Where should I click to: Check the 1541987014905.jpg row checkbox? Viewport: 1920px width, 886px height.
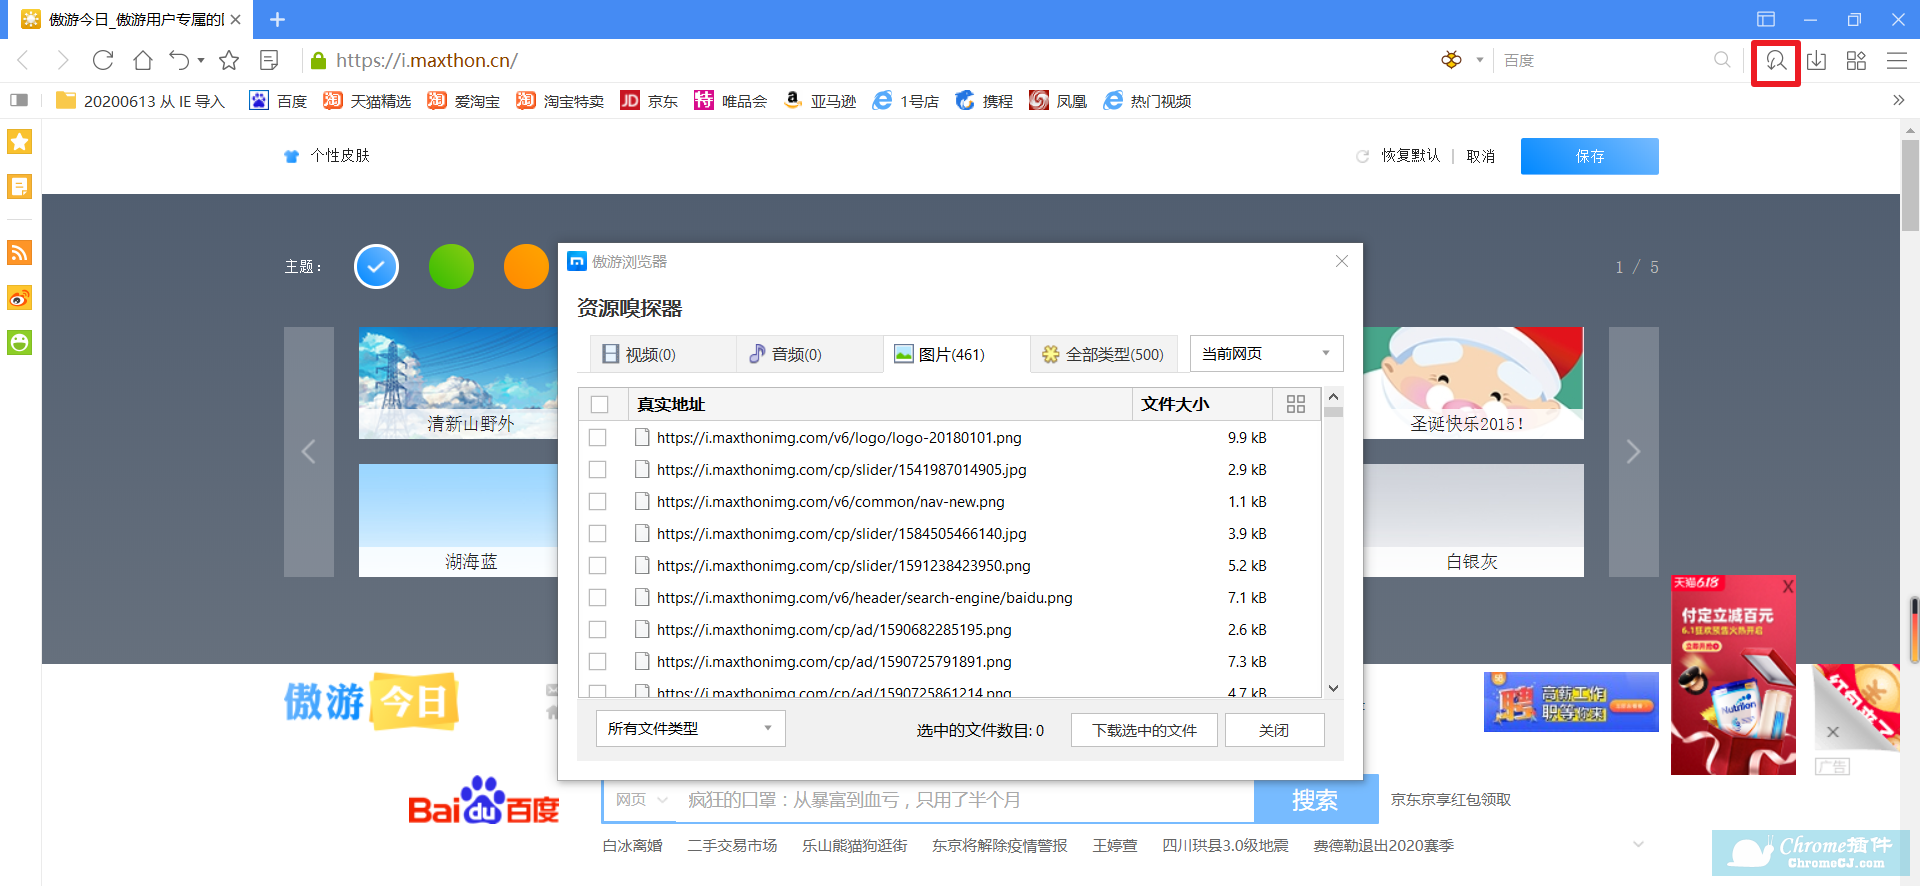(x=598, y=470)
